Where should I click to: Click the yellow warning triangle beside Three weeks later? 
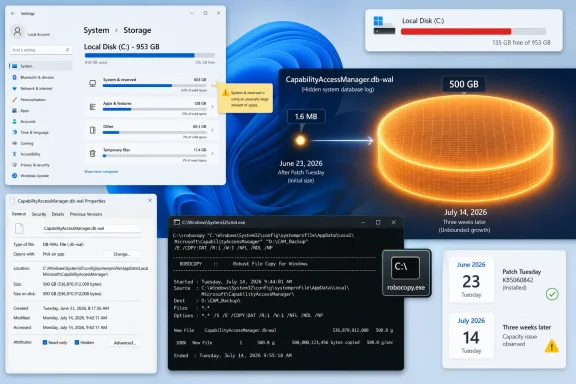pos(552,346)
